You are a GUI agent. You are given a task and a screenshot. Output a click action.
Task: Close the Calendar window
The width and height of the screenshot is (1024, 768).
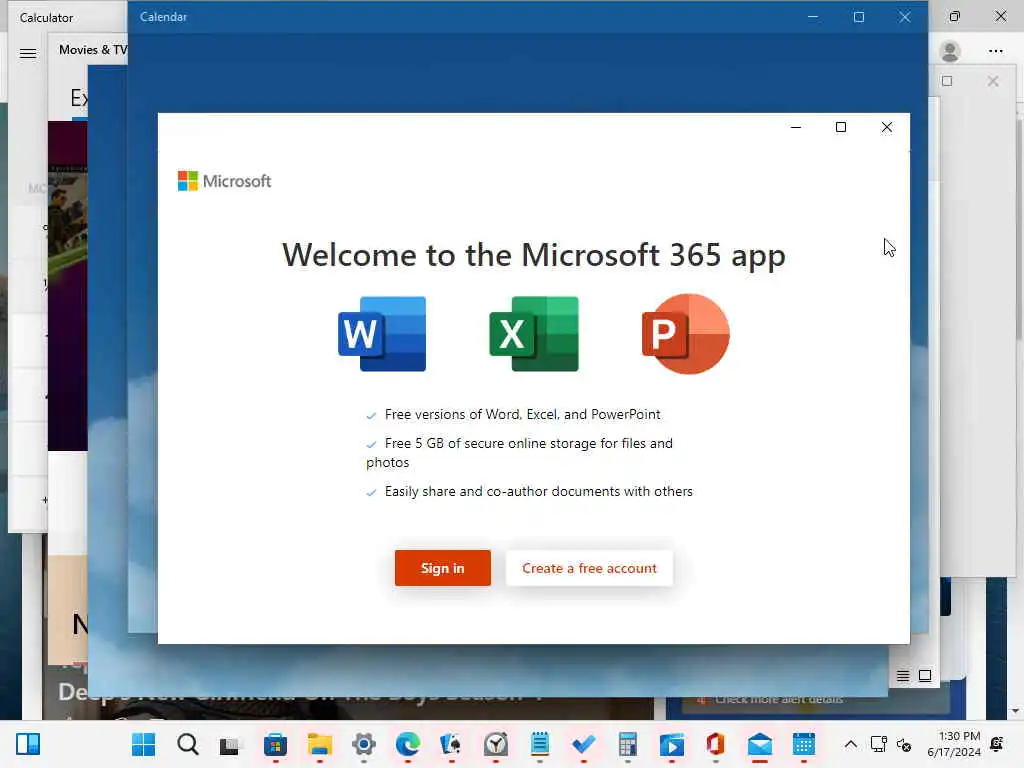[x=904, y=17]
